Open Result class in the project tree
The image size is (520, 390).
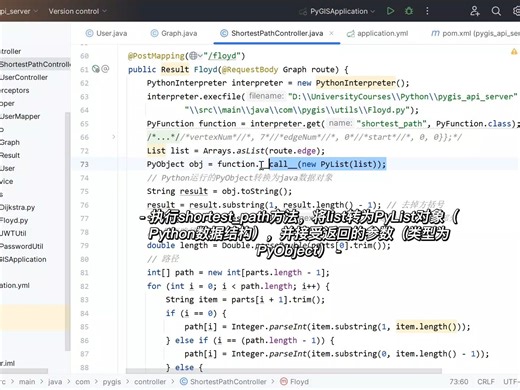click(x=10, y=155)
